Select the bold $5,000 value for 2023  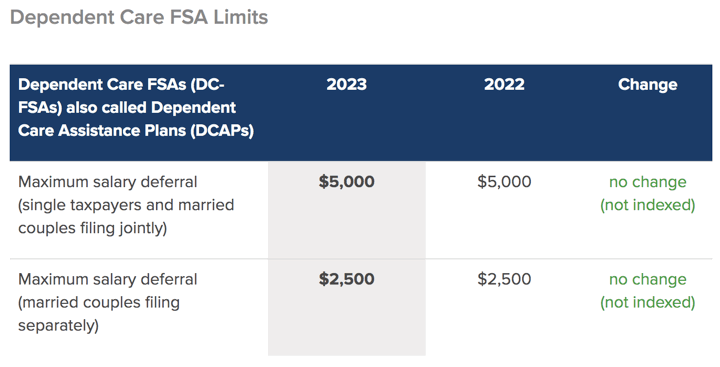[x=347, y=182]
